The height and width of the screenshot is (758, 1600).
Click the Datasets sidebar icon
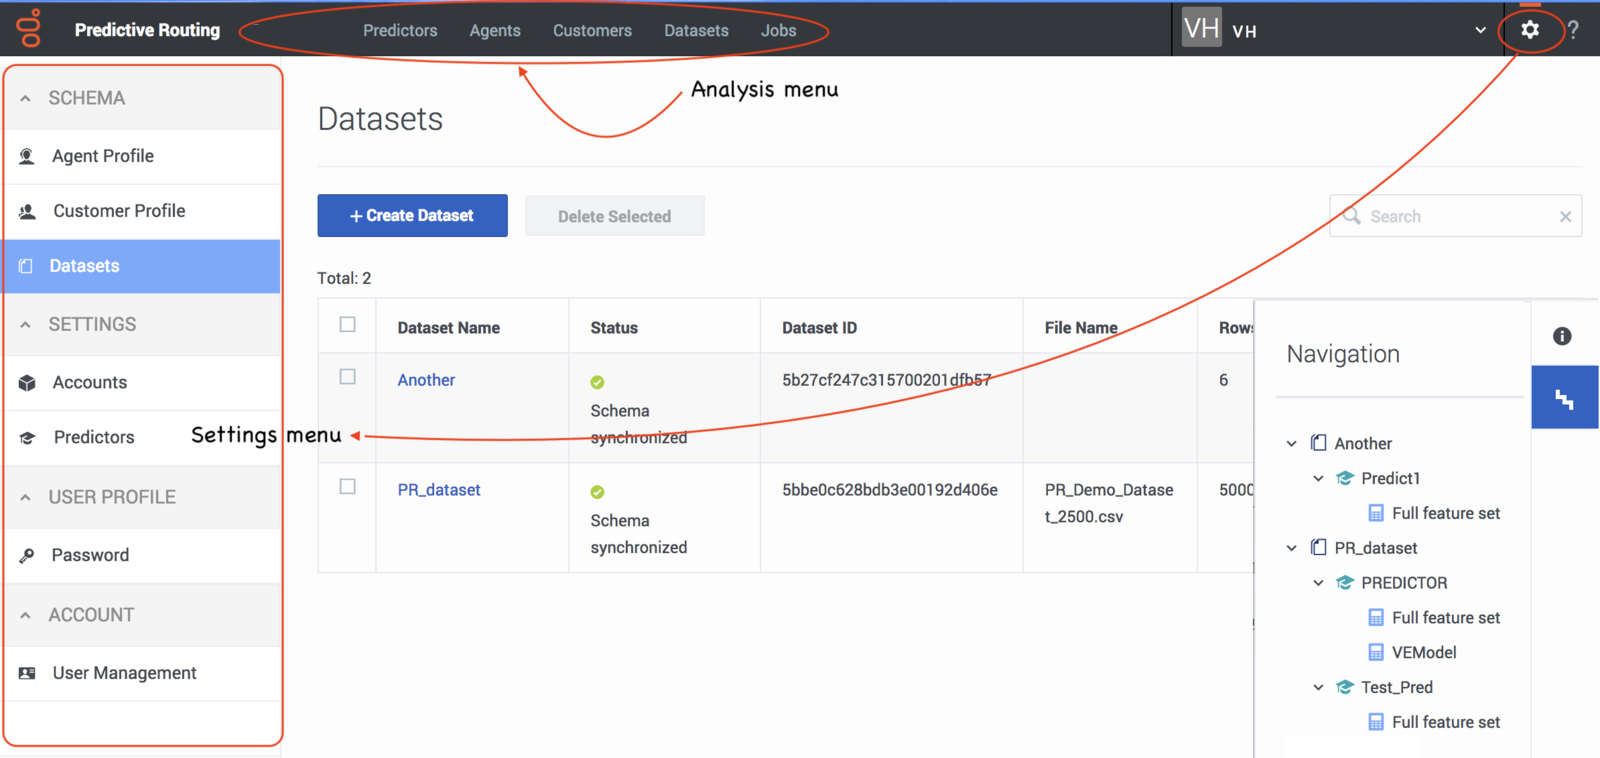(26, 266)
